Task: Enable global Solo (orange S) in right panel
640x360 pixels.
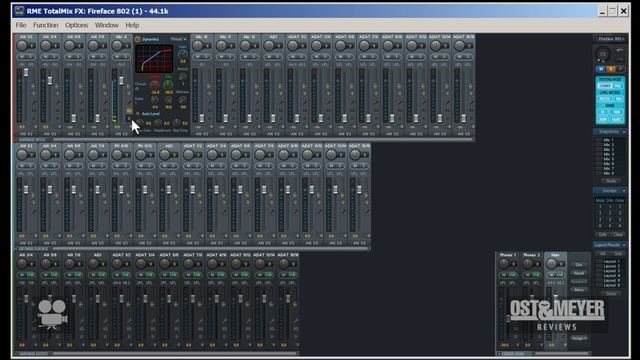Action: pos(611,69)
